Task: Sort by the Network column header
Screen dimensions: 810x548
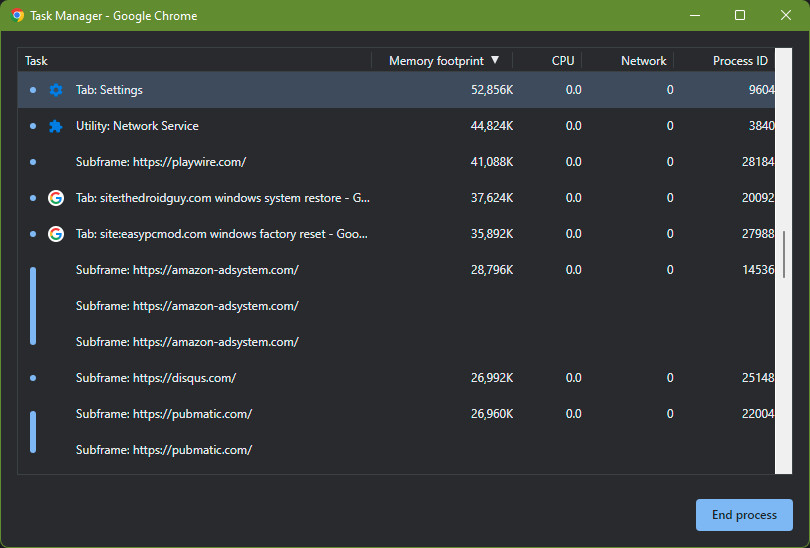Action: (643, 61)
